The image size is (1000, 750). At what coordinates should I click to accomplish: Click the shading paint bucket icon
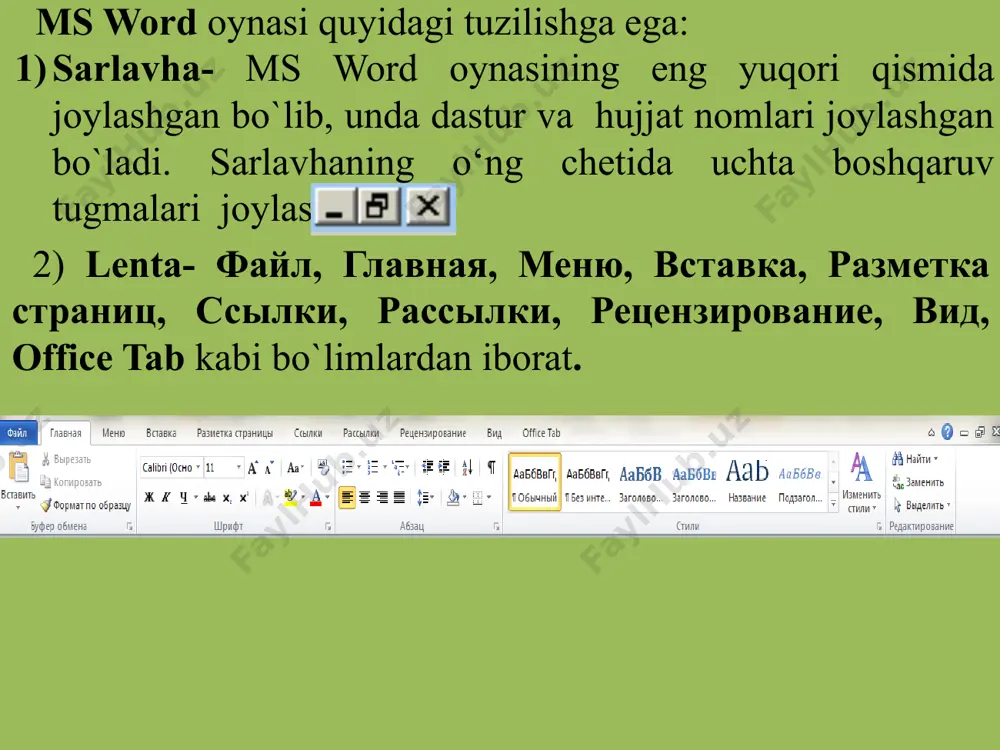point(453,497)
